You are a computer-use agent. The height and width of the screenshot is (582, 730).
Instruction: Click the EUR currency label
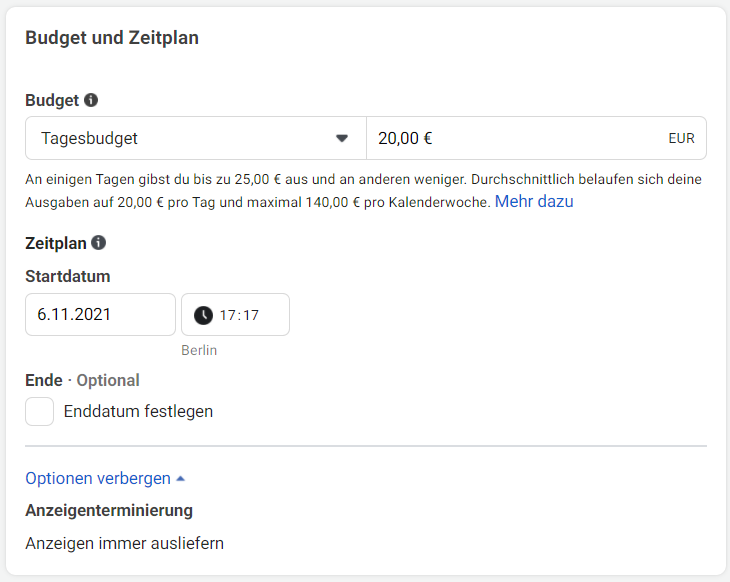click(681, 139)
